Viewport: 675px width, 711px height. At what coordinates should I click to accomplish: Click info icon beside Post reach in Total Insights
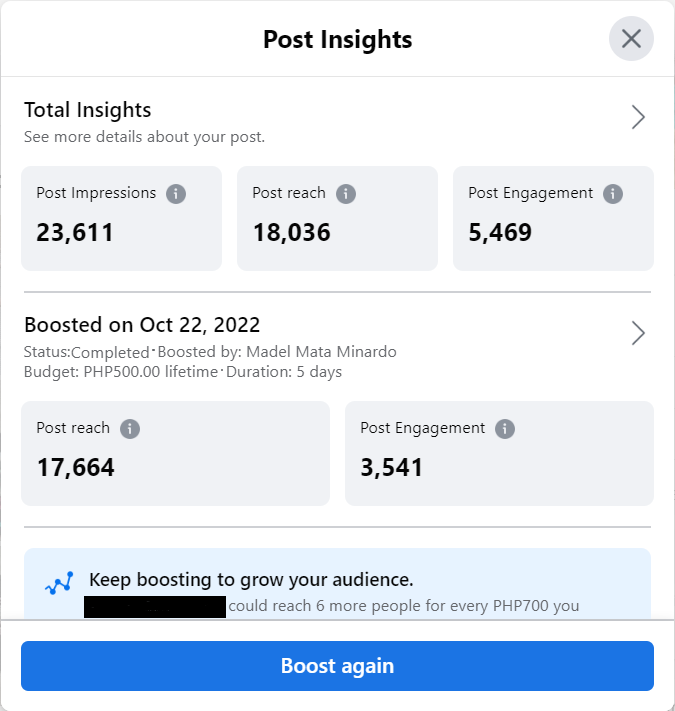click(346, 194)
